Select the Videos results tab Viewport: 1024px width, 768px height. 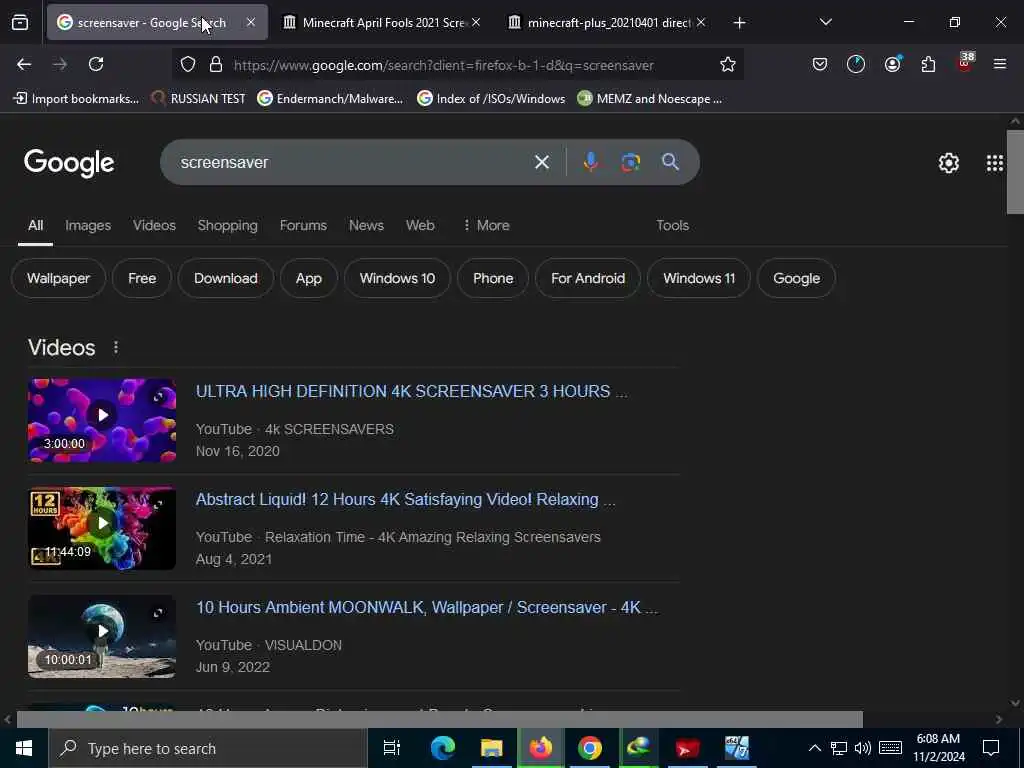(x=154, y=225)
